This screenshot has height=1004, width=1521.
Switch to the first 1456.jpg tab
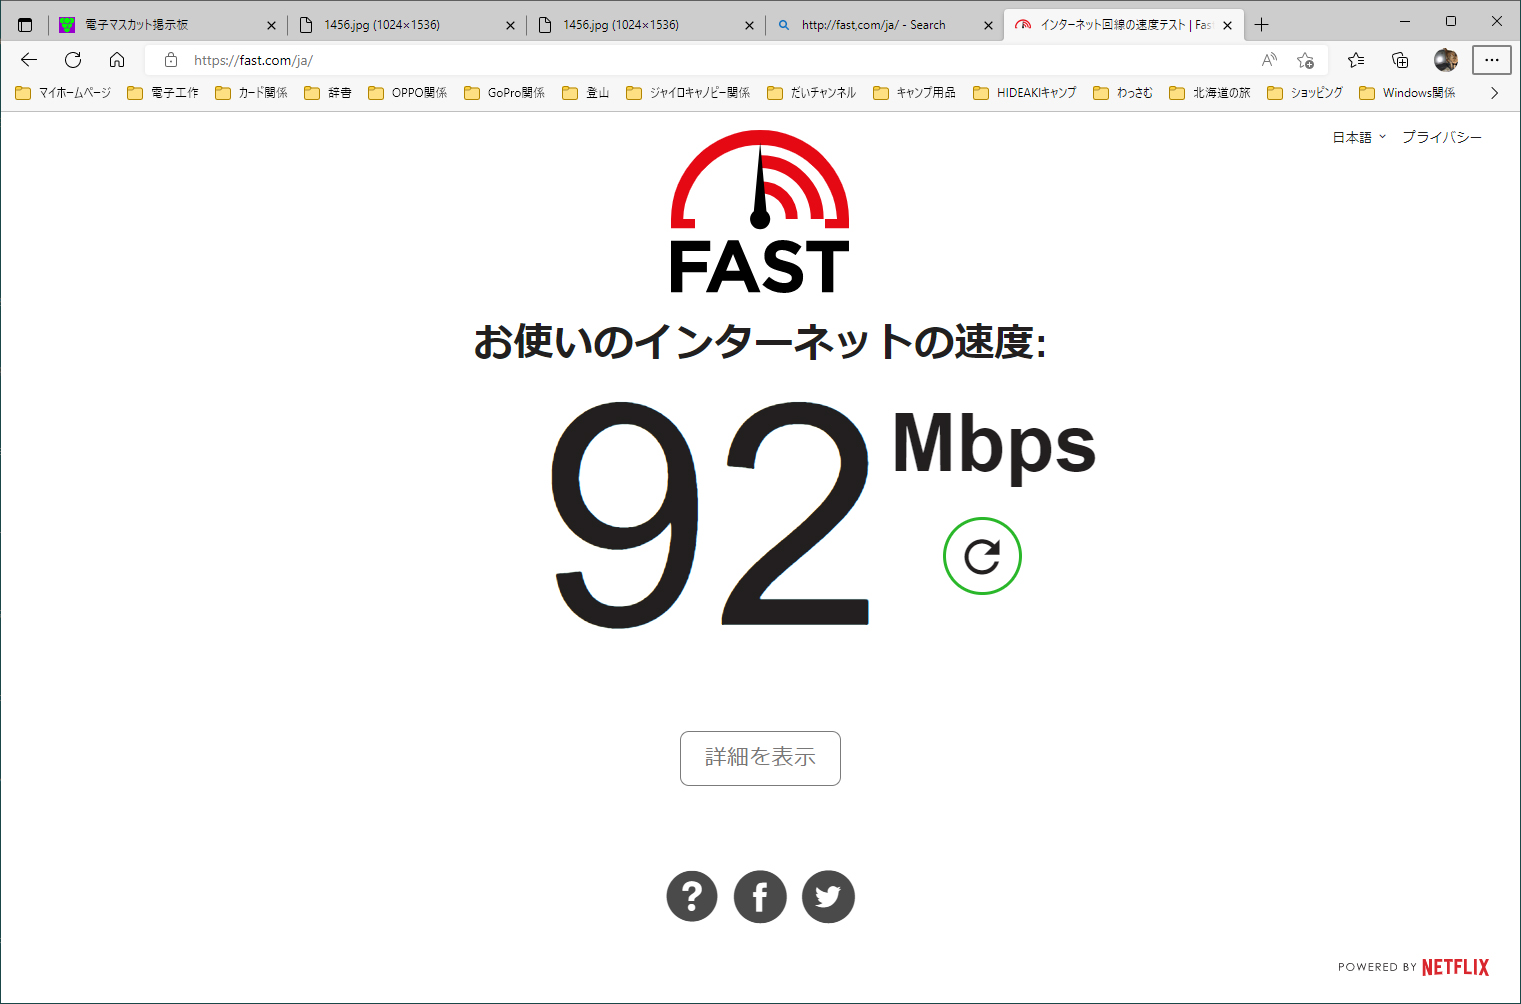tap(405, 25)
